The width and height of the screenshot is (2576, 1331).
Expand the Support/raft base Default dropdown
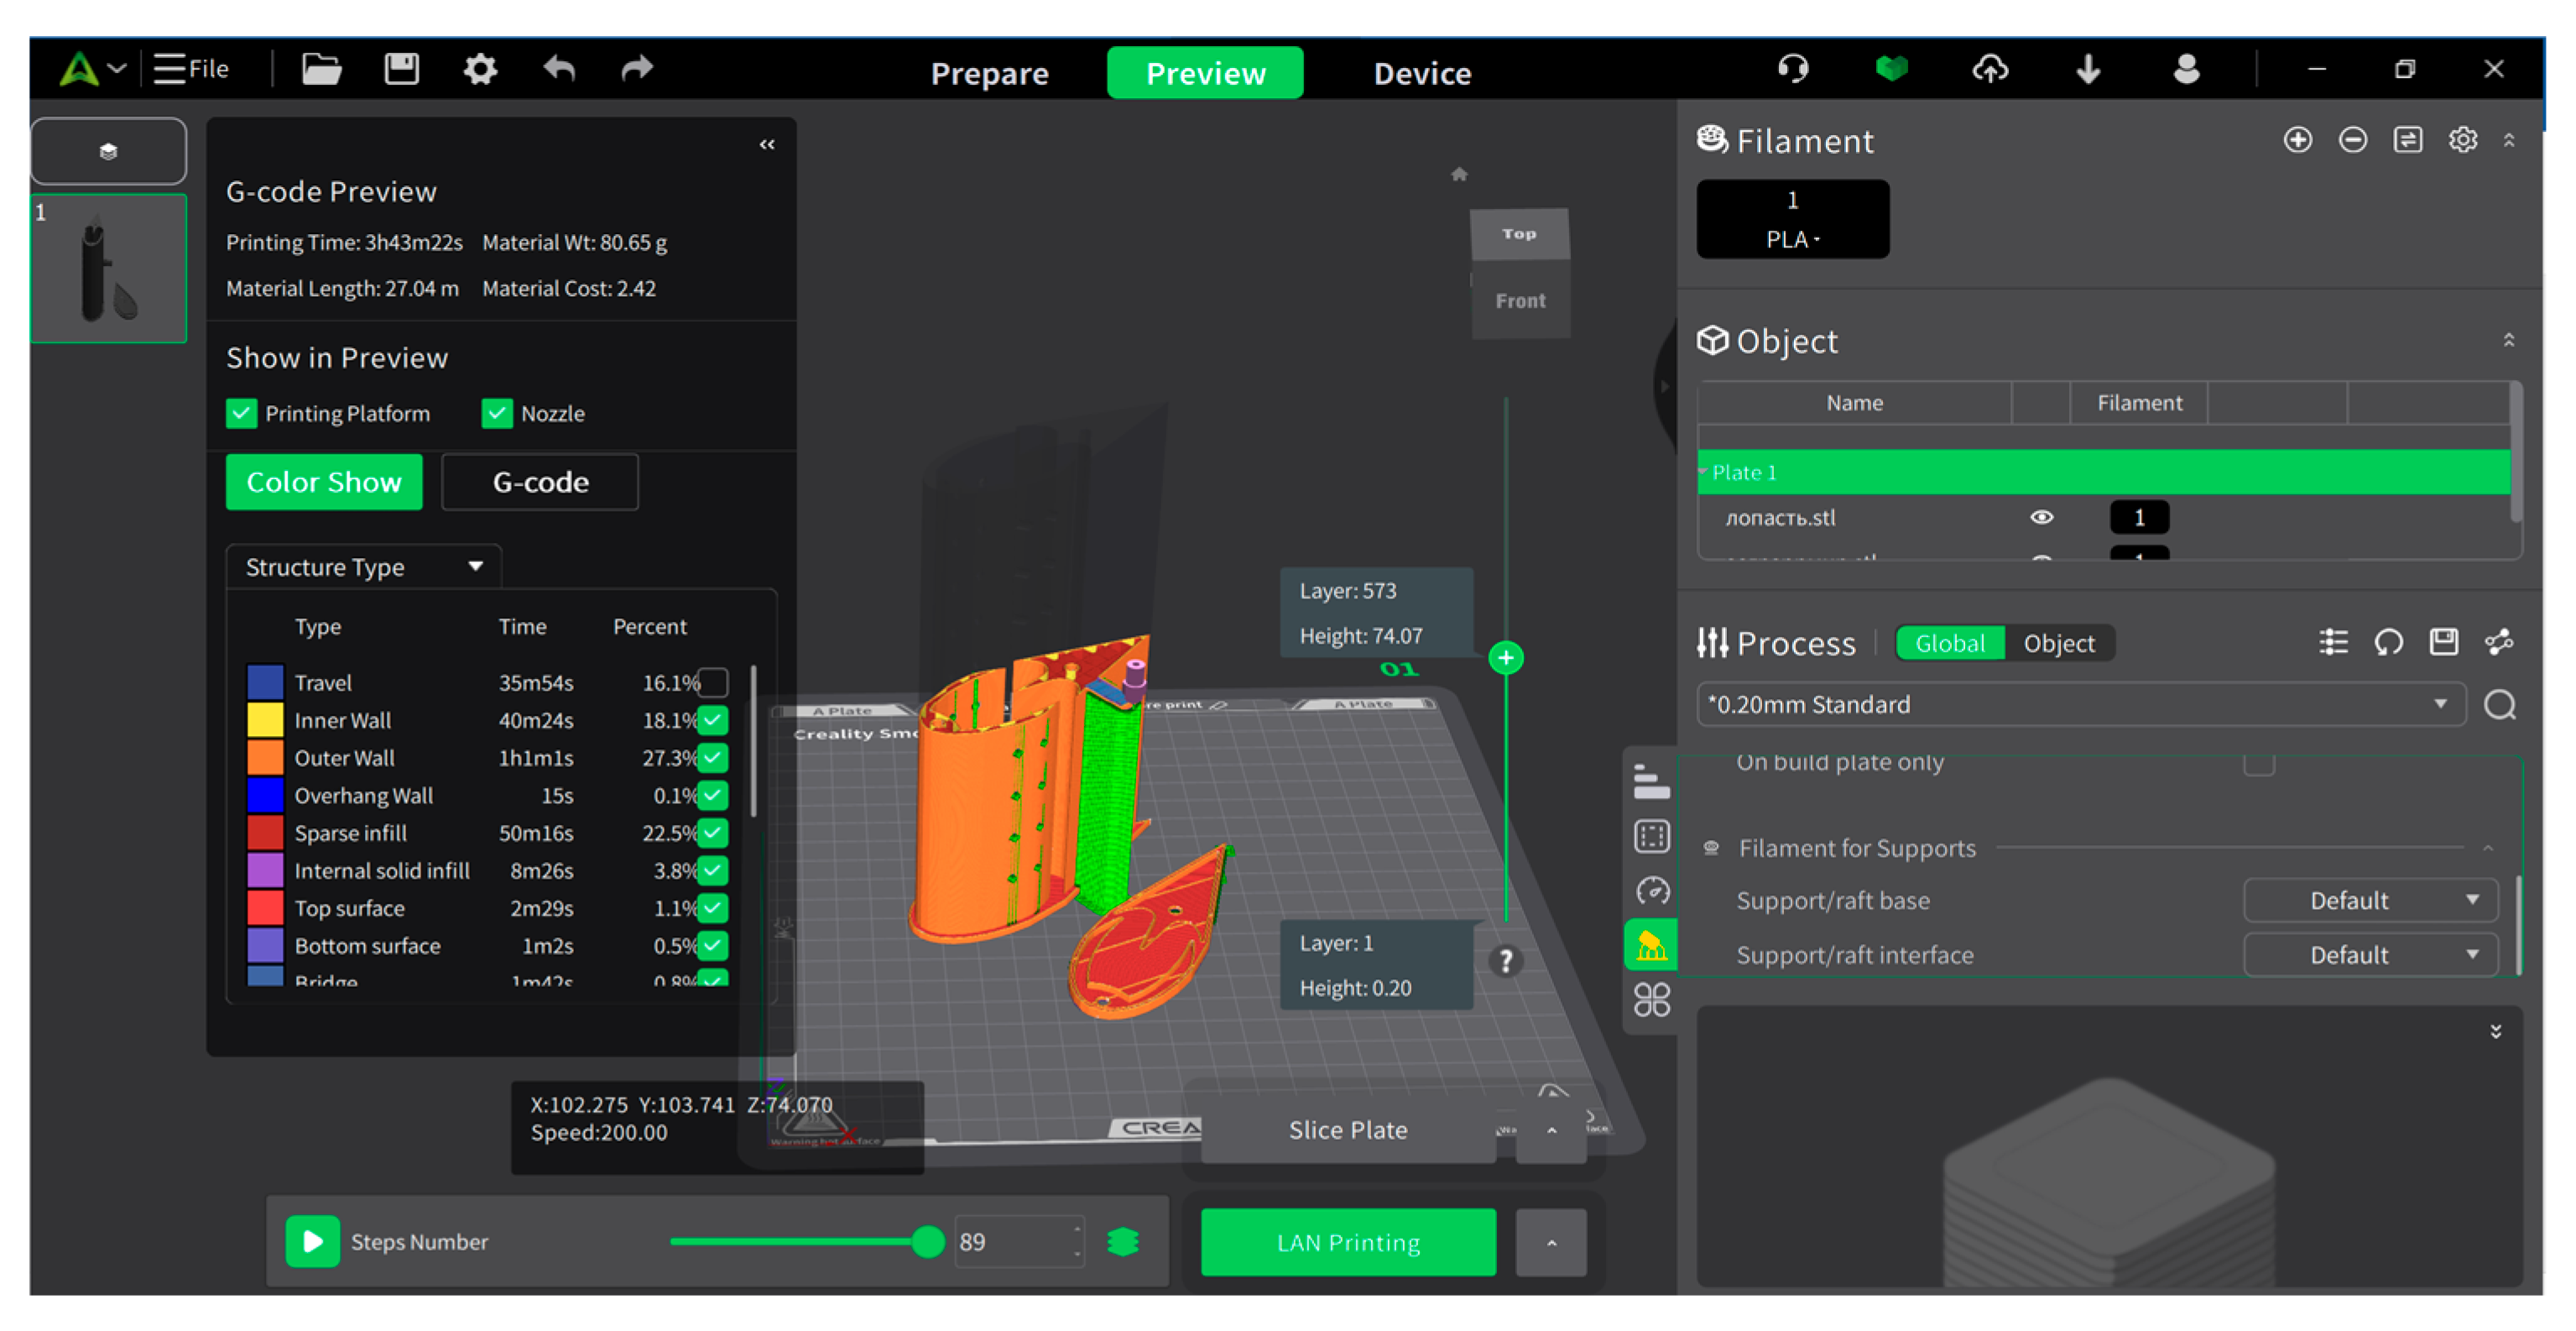pos(2370,900)
